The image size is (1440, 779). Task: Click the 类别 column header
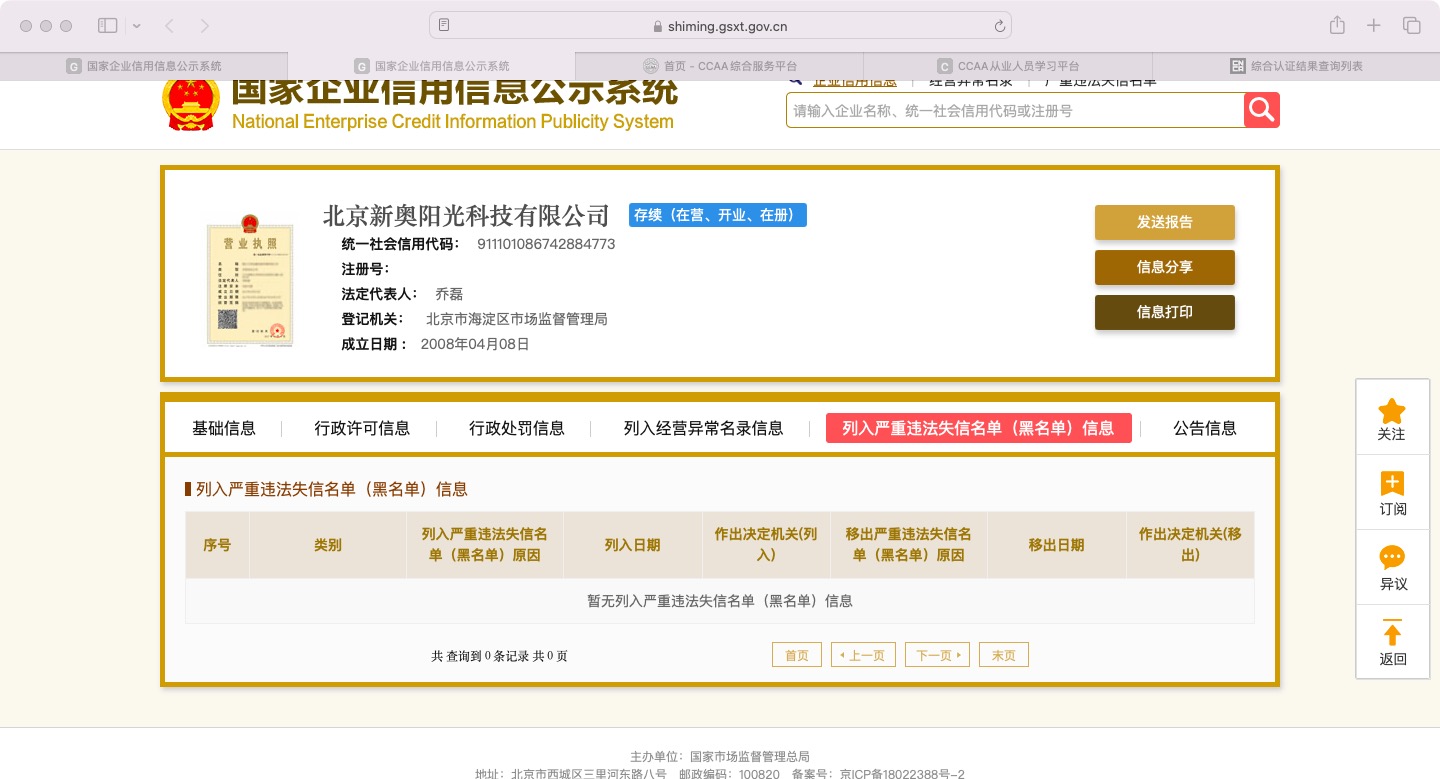[328, 545]
